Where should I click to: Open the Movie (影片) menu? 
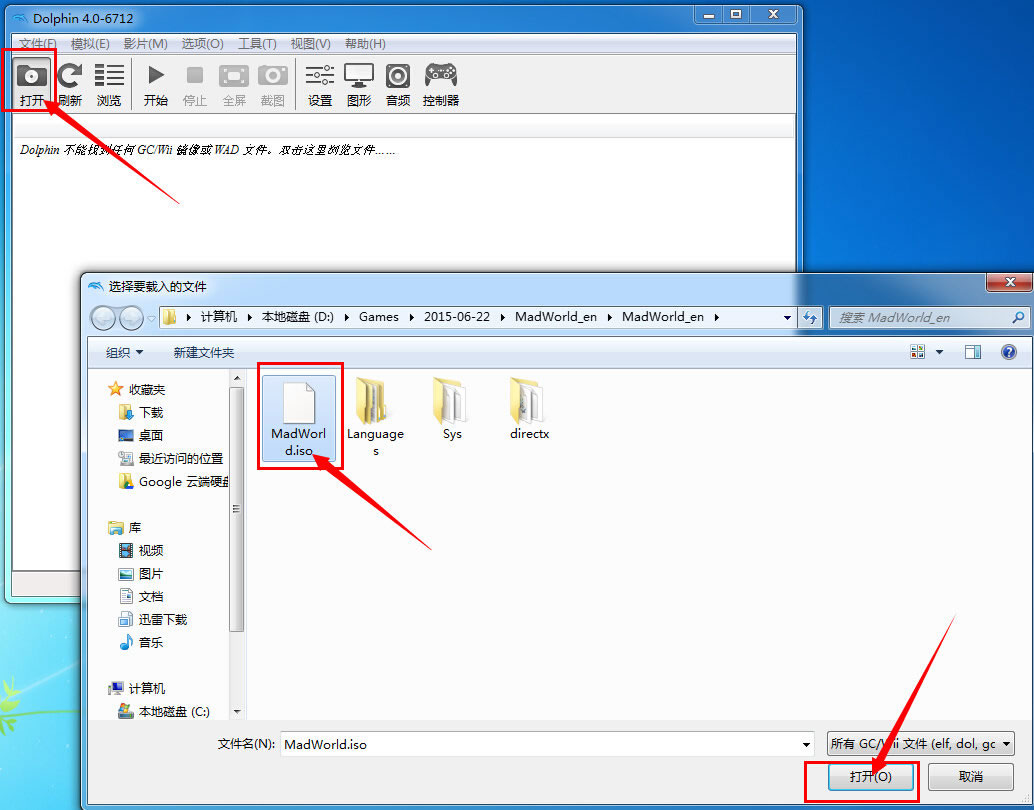(145, 44)
